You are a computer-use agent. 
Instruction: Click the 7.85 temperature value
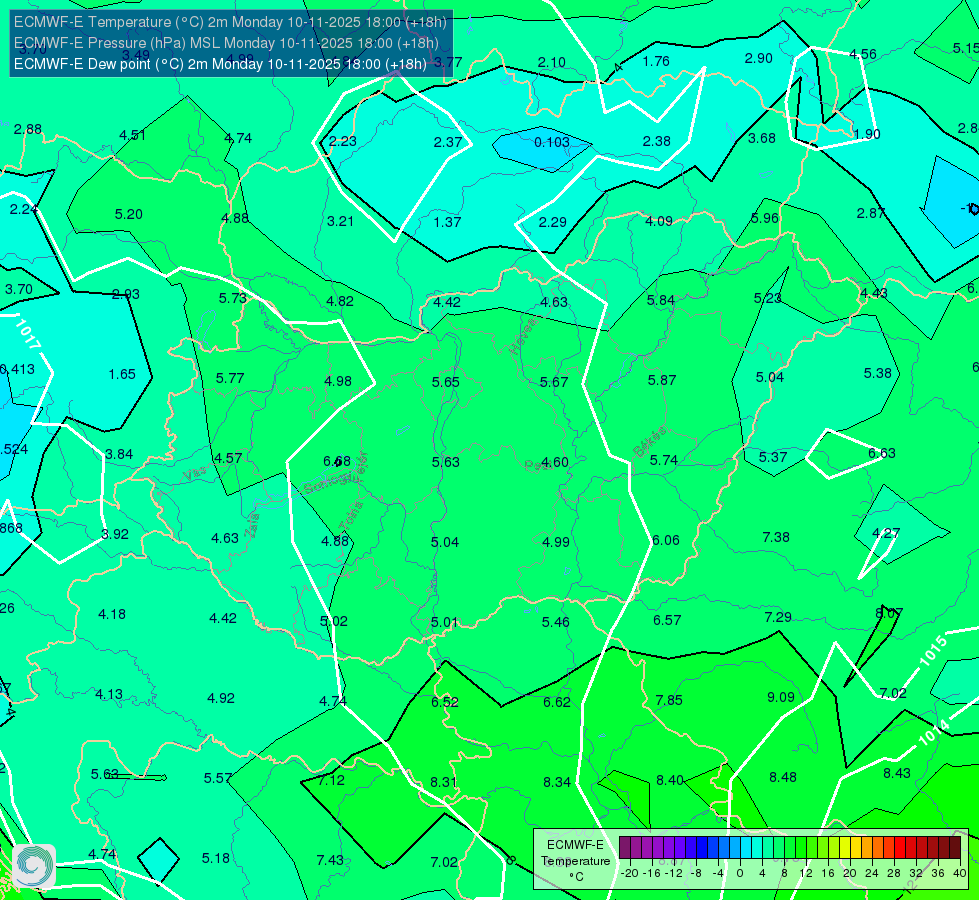669,700
